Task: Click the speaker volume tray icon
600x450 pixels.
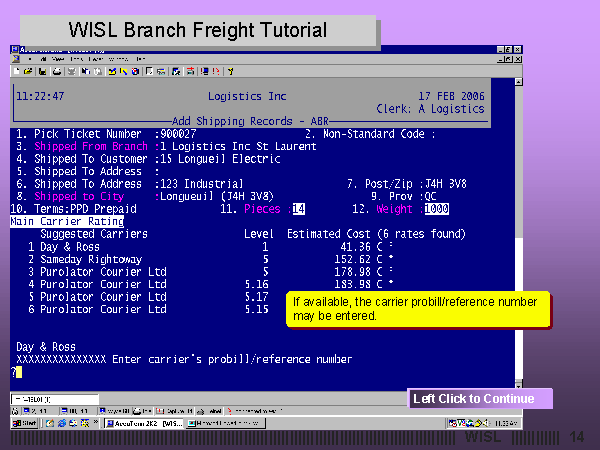Action: (x=486, y=423)
